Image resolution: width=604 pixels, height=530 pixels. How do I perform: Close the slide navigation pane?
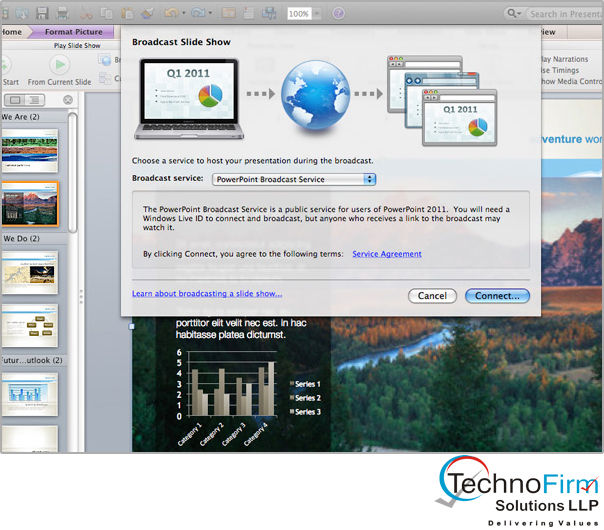(x=68, y=100)
